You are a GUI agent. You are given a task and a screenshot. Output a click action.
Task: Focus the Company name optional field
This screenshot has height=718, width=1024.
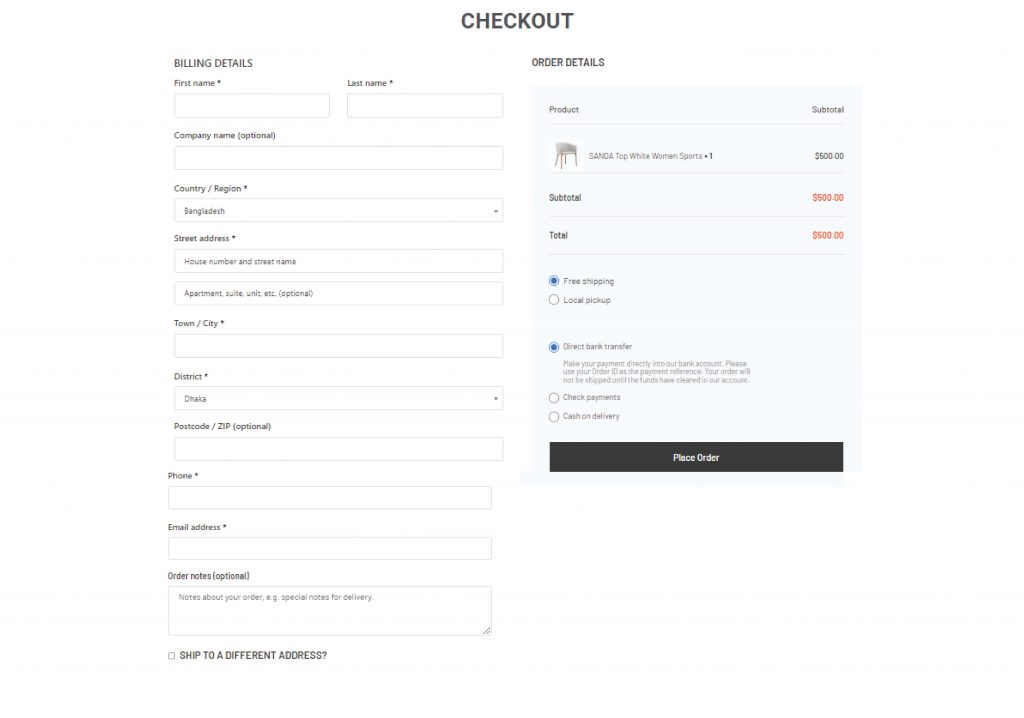pyautogui.click(x=338, y=157)
